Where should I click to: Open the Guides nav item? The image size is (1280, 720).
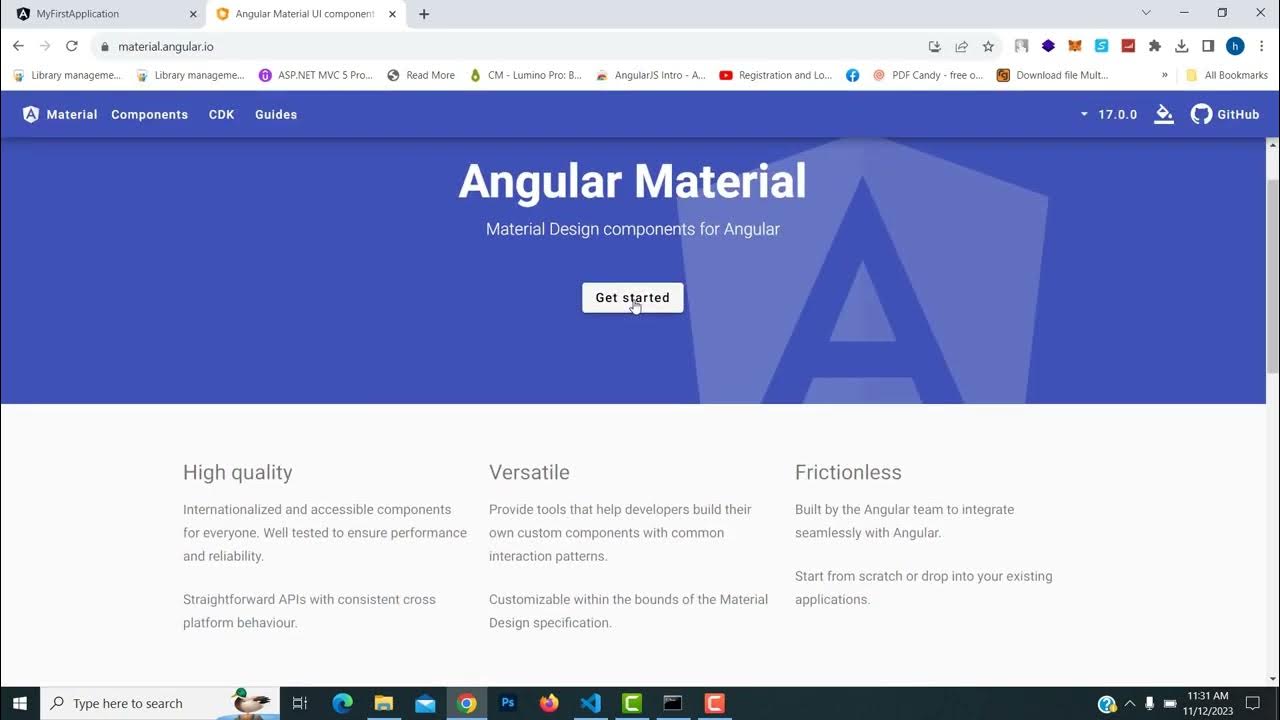click(276, 114)
